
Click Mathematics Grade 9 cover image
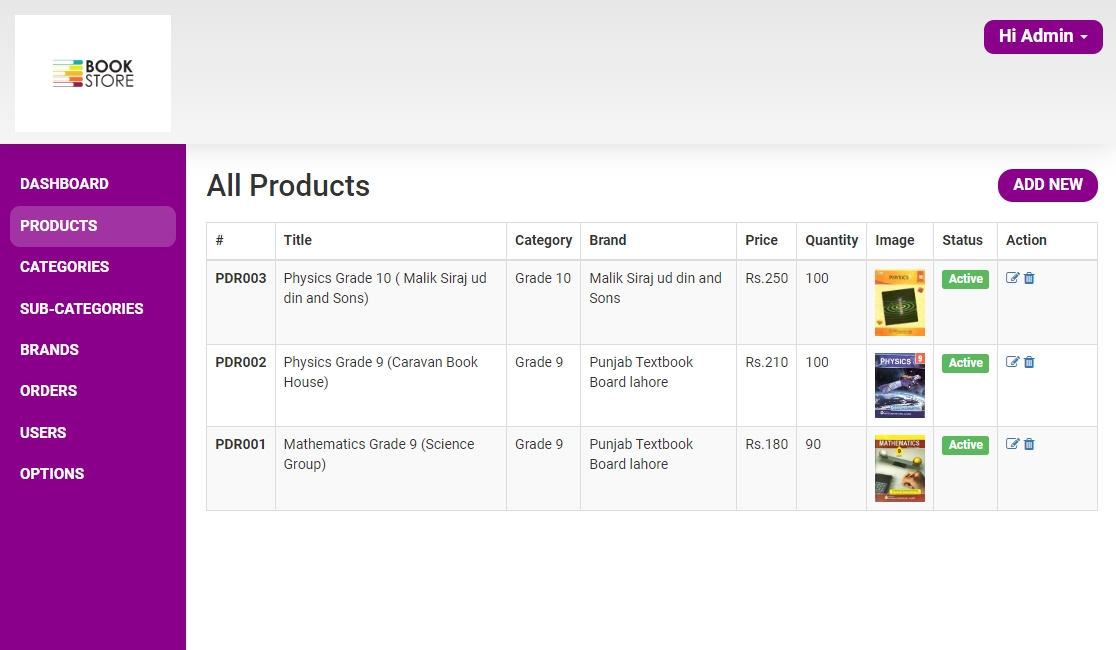click(x=899, y=468)
